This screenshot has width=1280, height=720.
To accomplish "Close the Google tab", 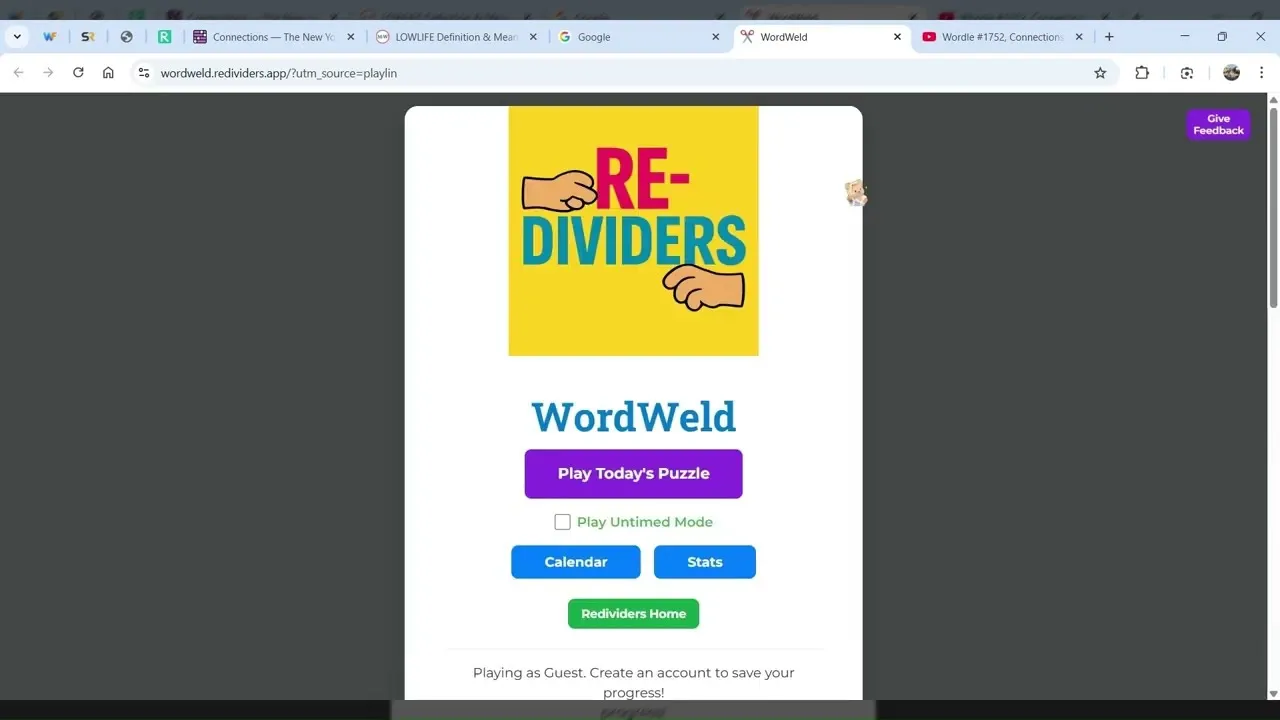I will point(715,37).
